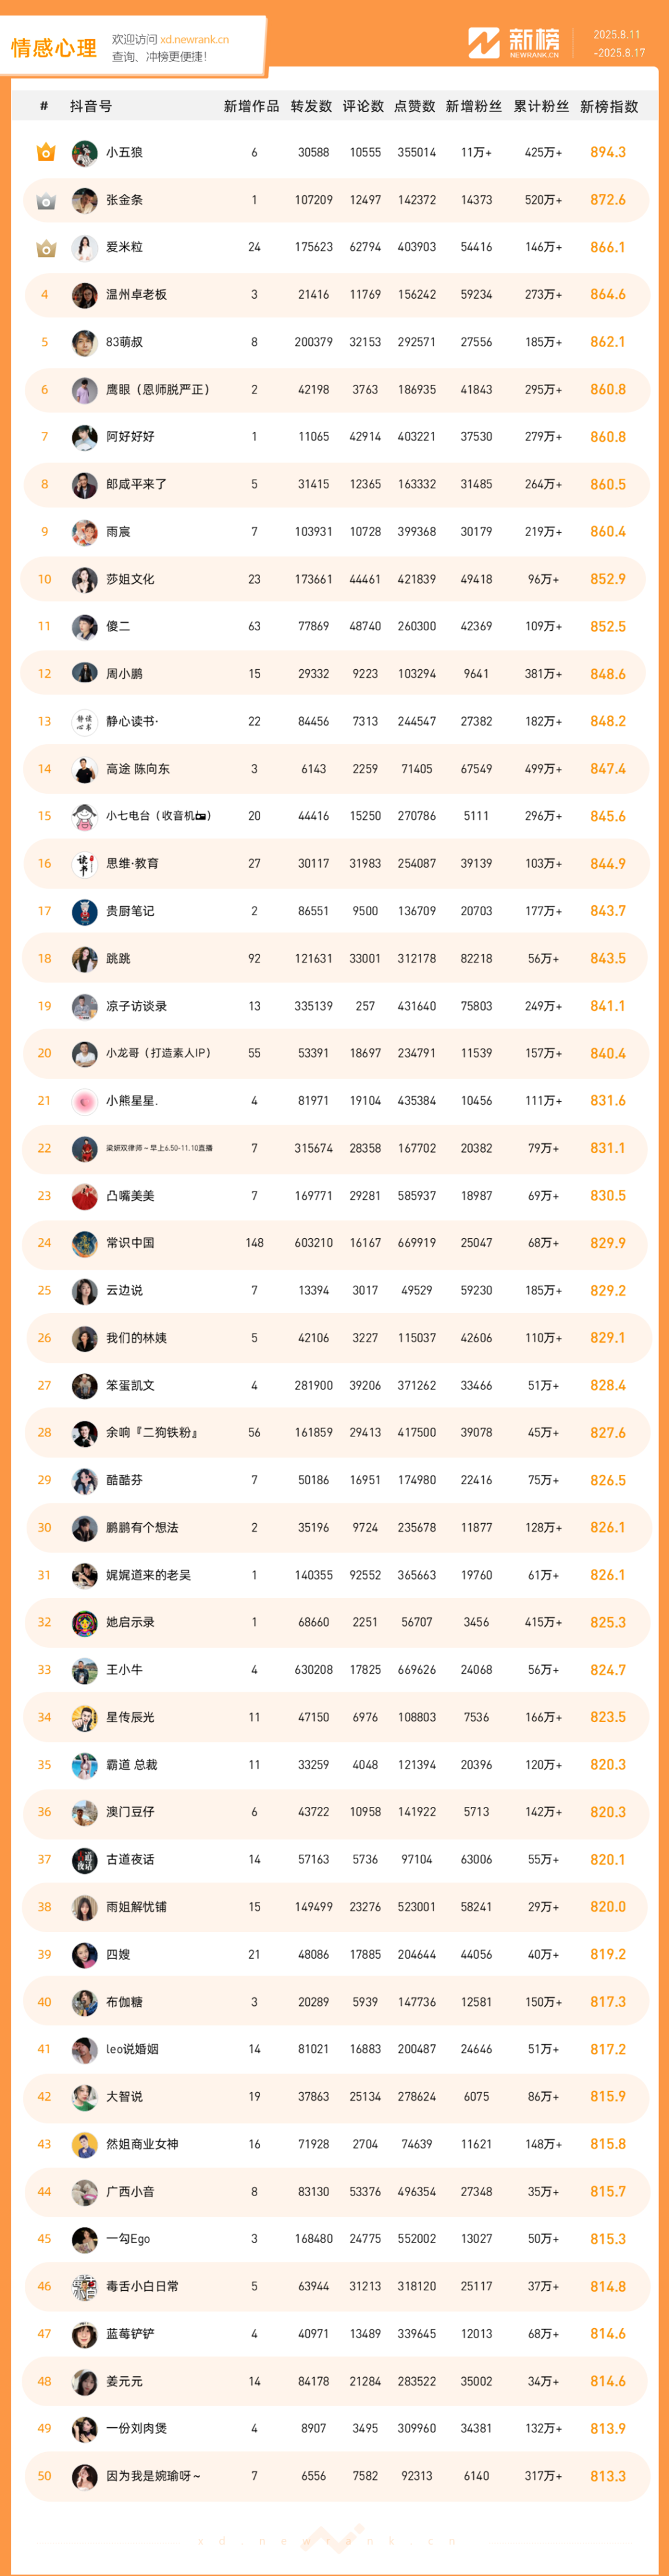669x2576 pixels.
Task: Click the avatar of 温州卓老板
Action: [84, 295]
